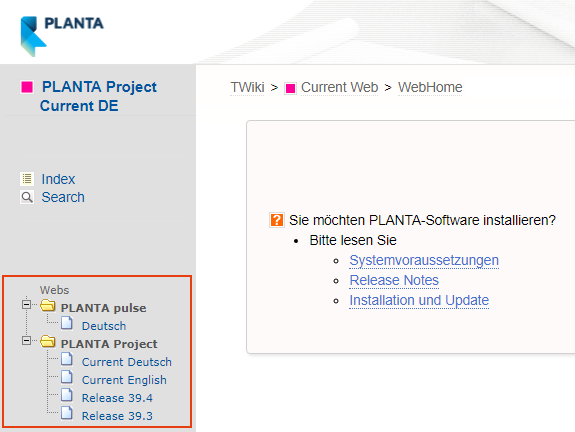Click the Search magnifier icon
Screen dimensions: 575x432
coord(27,197)
